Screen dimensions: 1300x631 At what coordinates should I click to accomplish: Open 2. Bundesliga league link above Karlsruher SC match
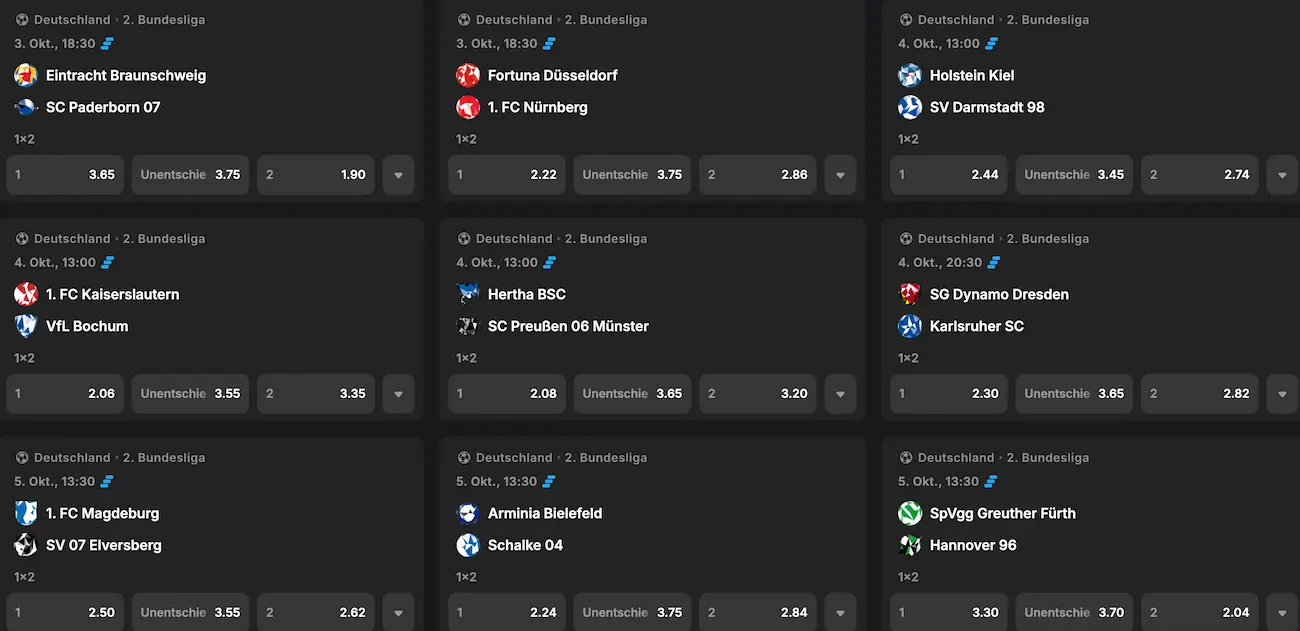tap(1047, 239)
